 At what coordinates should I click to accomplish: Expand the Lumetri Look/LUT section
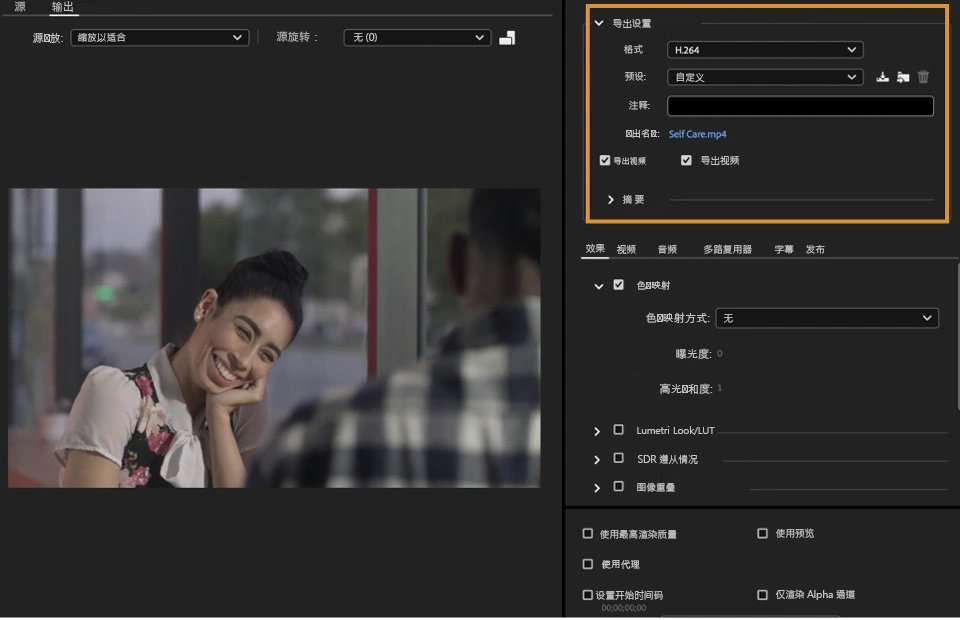pos(597,431)
